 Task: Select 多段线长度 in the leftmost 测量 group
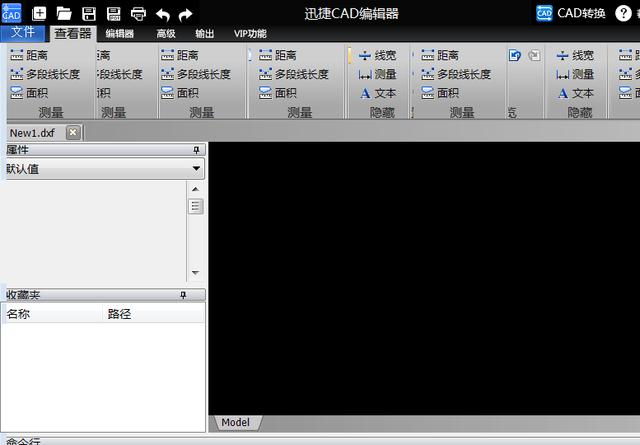click(45, 74)
